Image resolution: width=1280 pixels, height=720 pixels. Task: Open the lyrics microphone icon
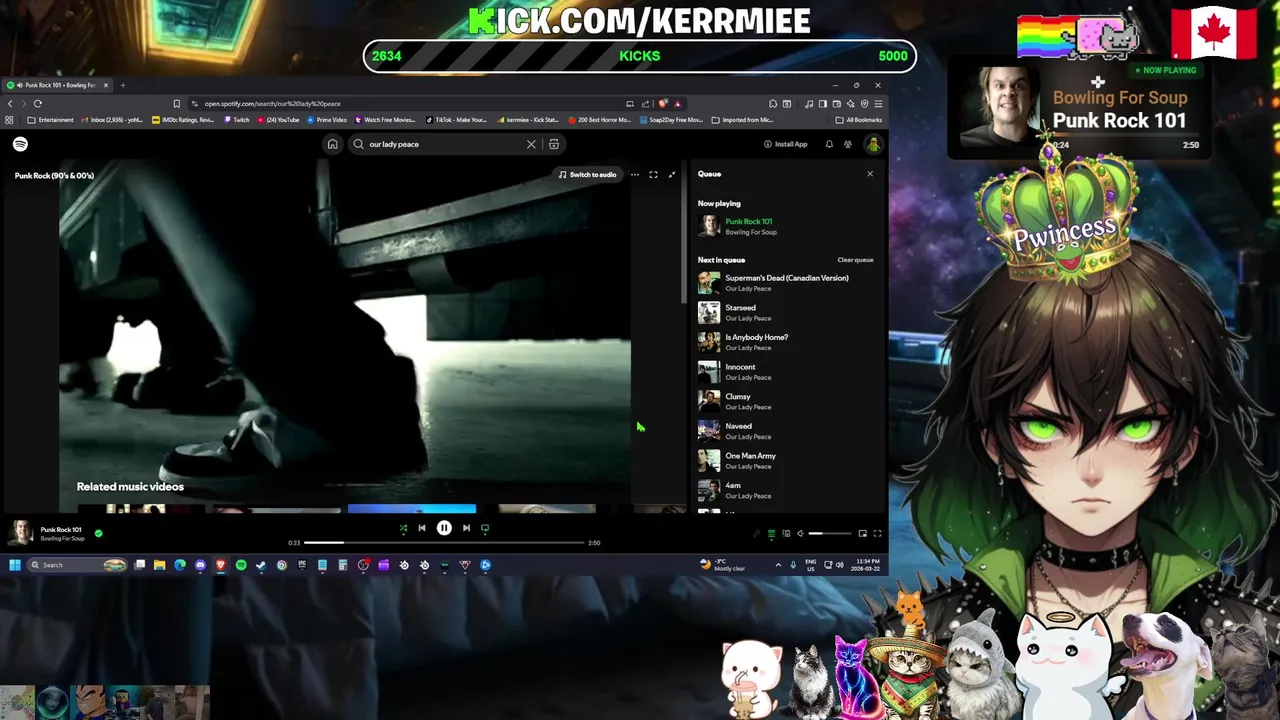[x=757, y=534]
